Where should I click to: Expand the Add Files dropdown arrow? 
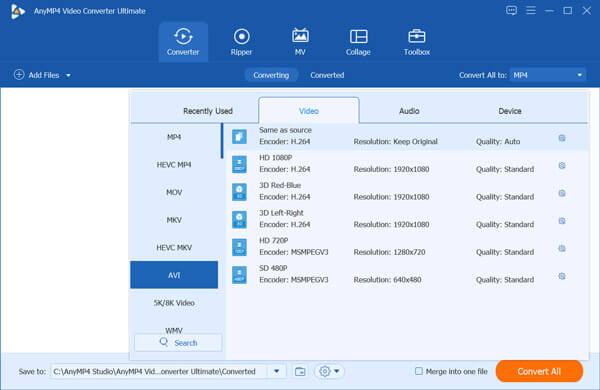[x=68, y=75]
